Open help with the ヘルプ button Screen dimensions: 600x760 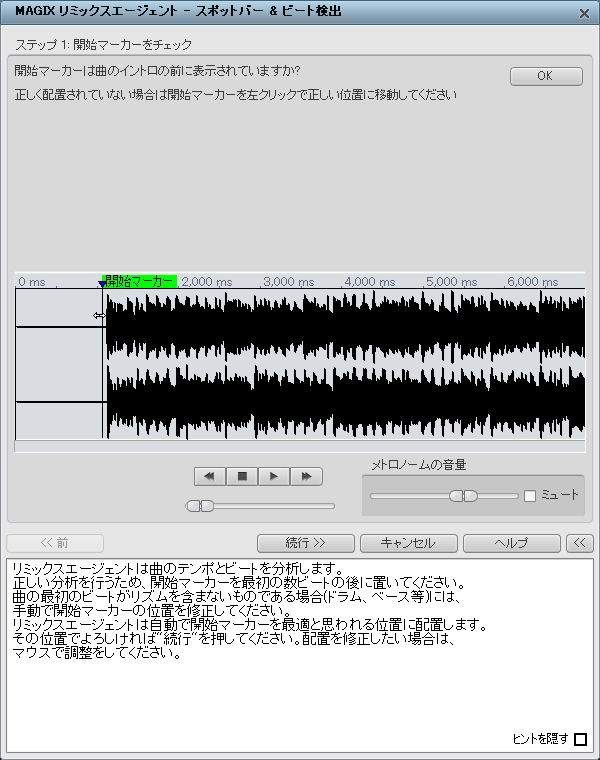tap(512, 543)
